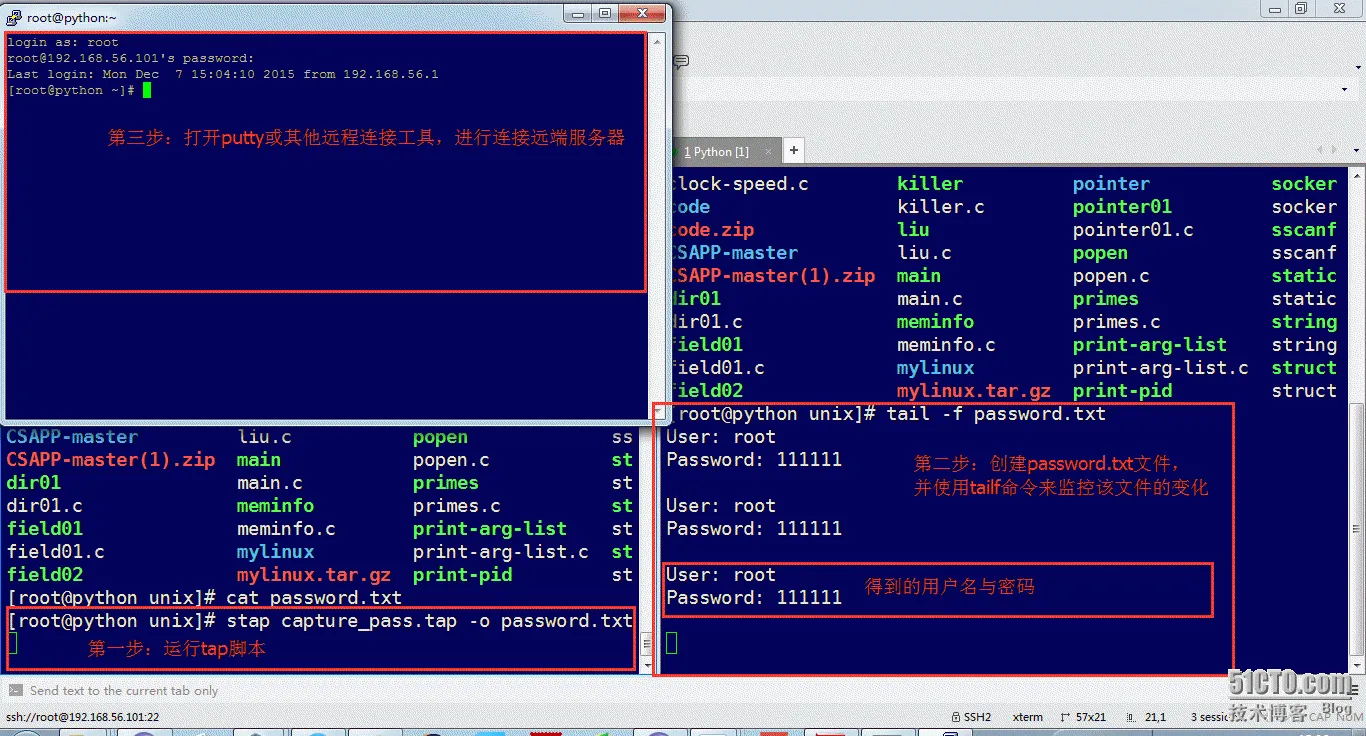This screenshot has width=1366, height=736.
Task: Restore down the Xshell window
Action: pyautogui.click(x=1301, y=9)
